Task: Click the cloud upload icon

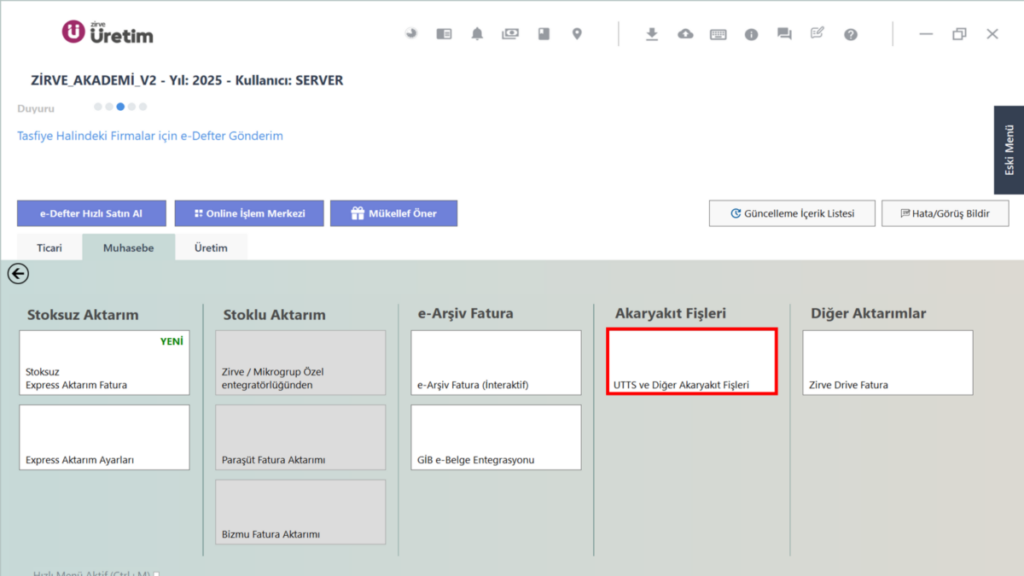Action: 685,34
